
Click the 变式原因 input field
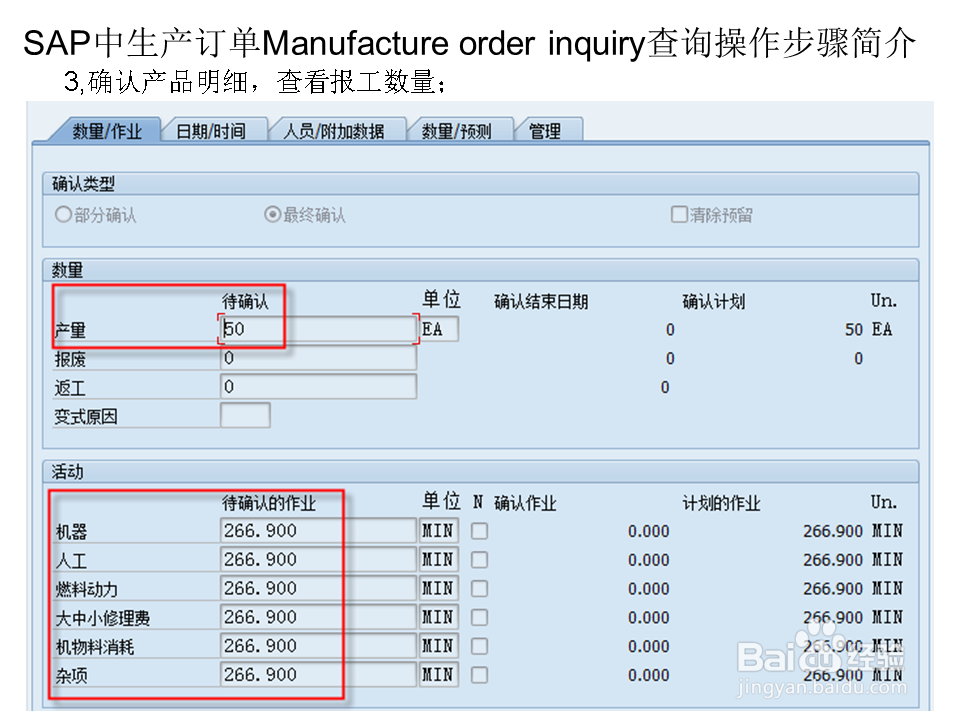point(245,416)
